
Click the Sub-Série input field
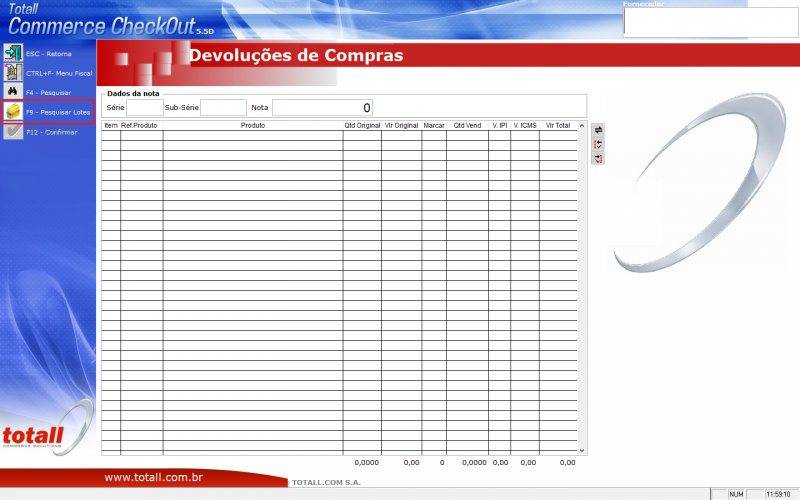click(223, 107)
